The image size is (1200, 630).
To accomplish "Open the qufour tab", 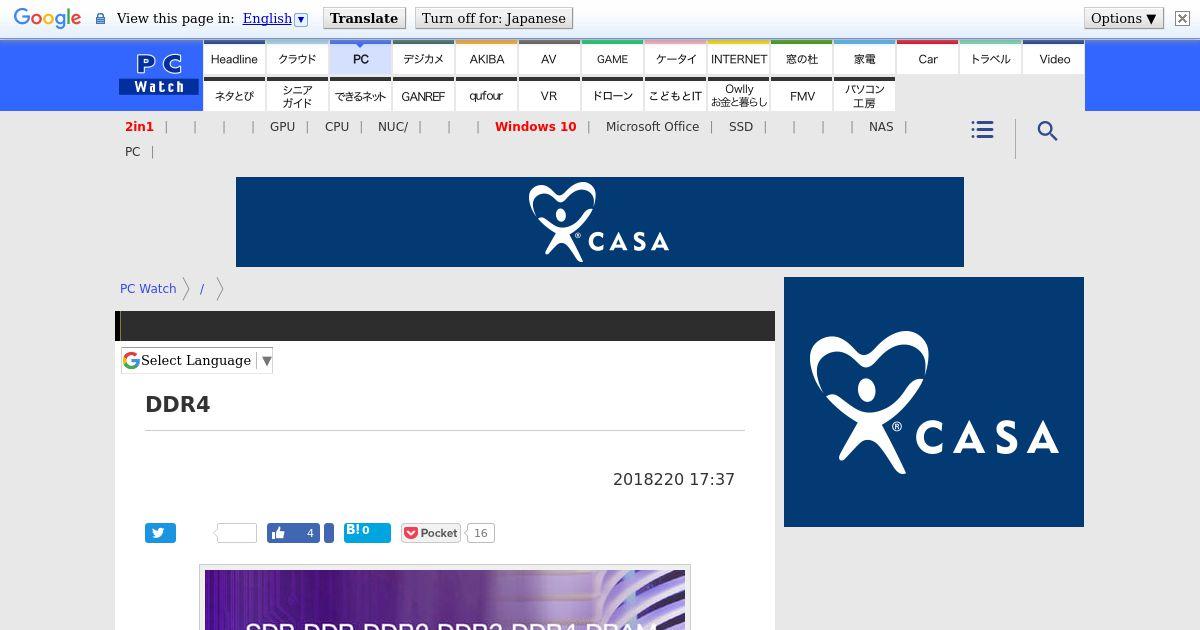I will (x=486, y=96).
